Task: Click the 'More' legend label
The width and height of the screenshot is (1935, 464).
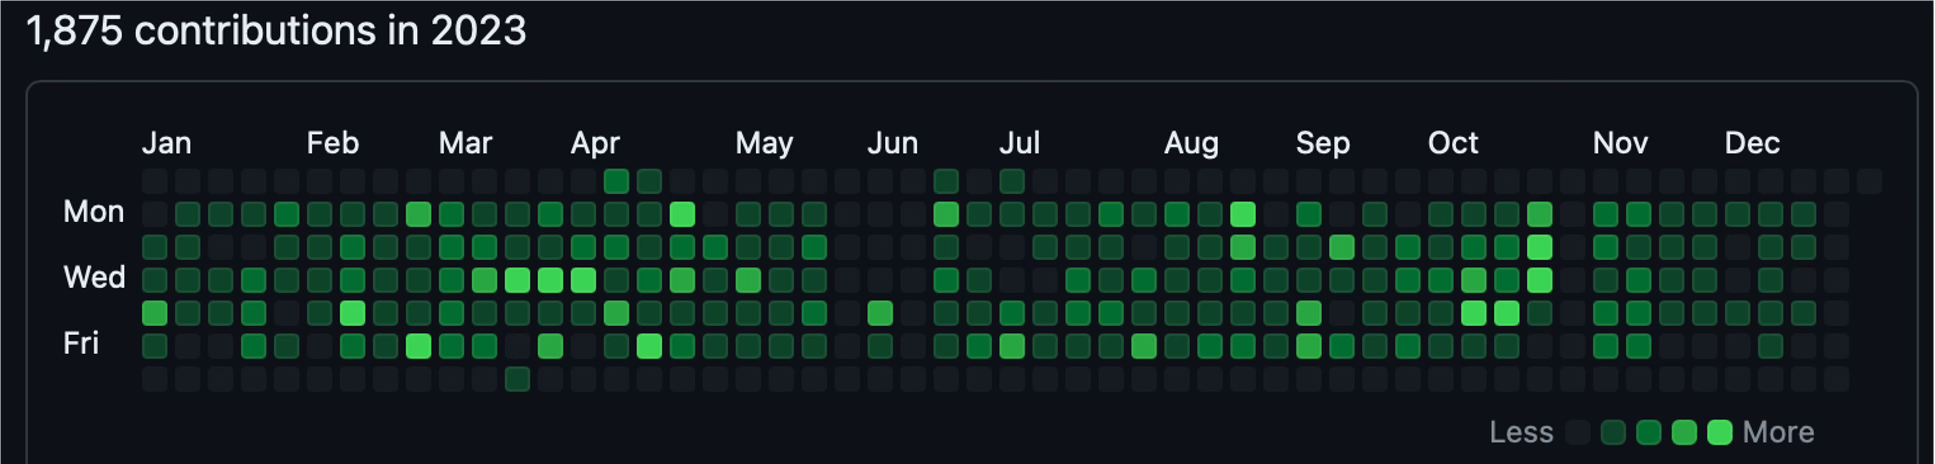Action: pyautogui.click(x=1778, y=433)
